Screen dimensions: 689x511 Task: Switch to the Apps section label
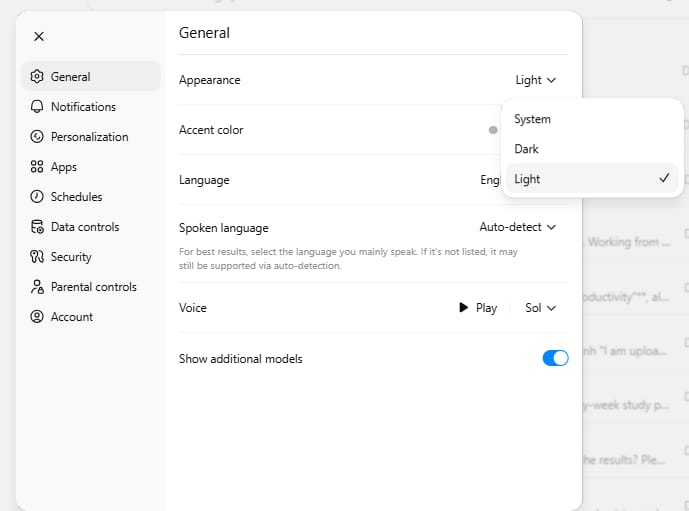pyautogui.click(x=64, y=167)
